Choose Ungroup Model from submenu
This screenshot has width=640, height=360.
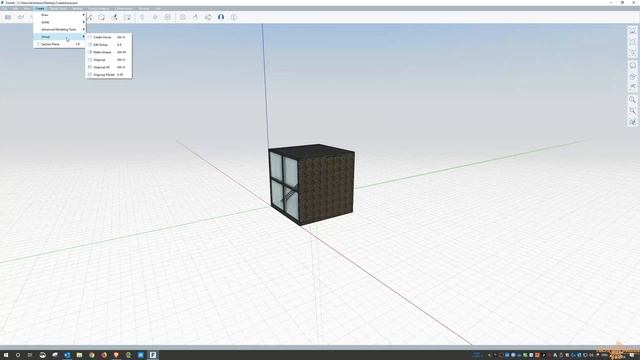[x=109, y=75]
